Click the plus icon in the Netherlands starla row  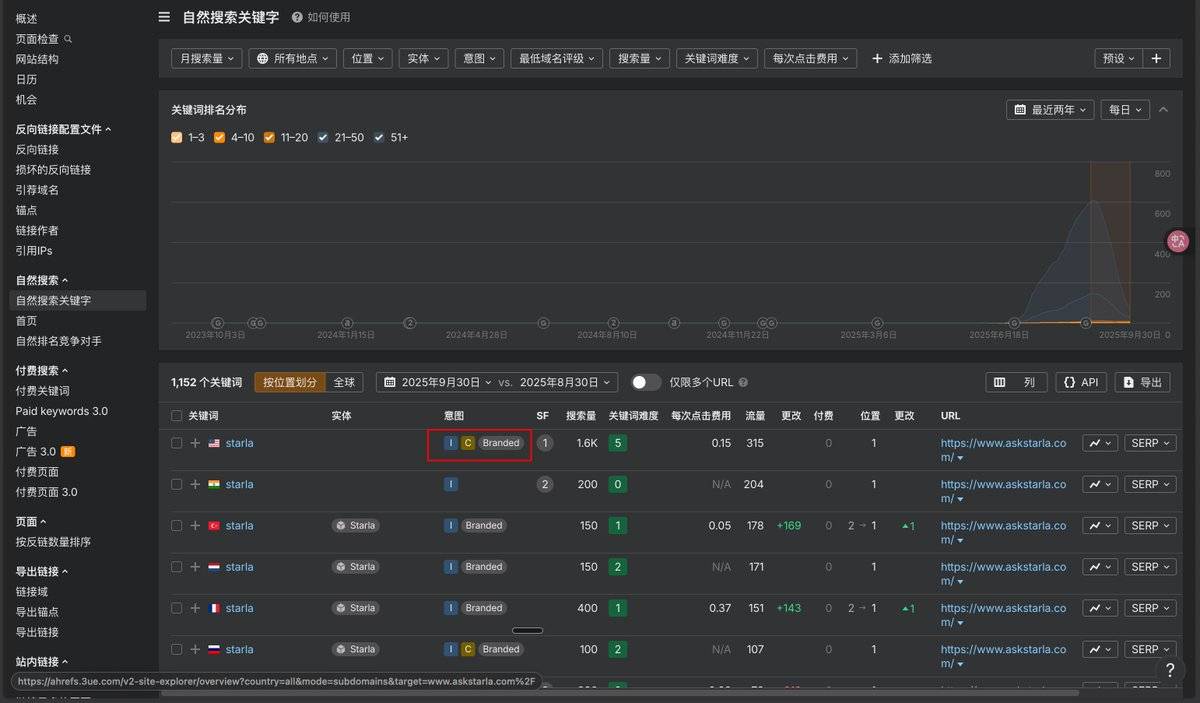195,567
